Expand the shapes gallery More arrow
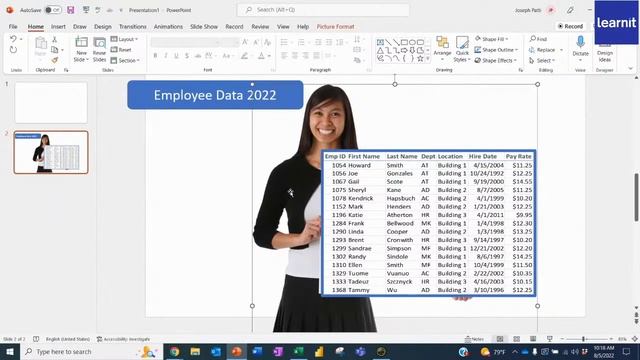The height and width of the screenshot is (360, 640). (428, 59)
